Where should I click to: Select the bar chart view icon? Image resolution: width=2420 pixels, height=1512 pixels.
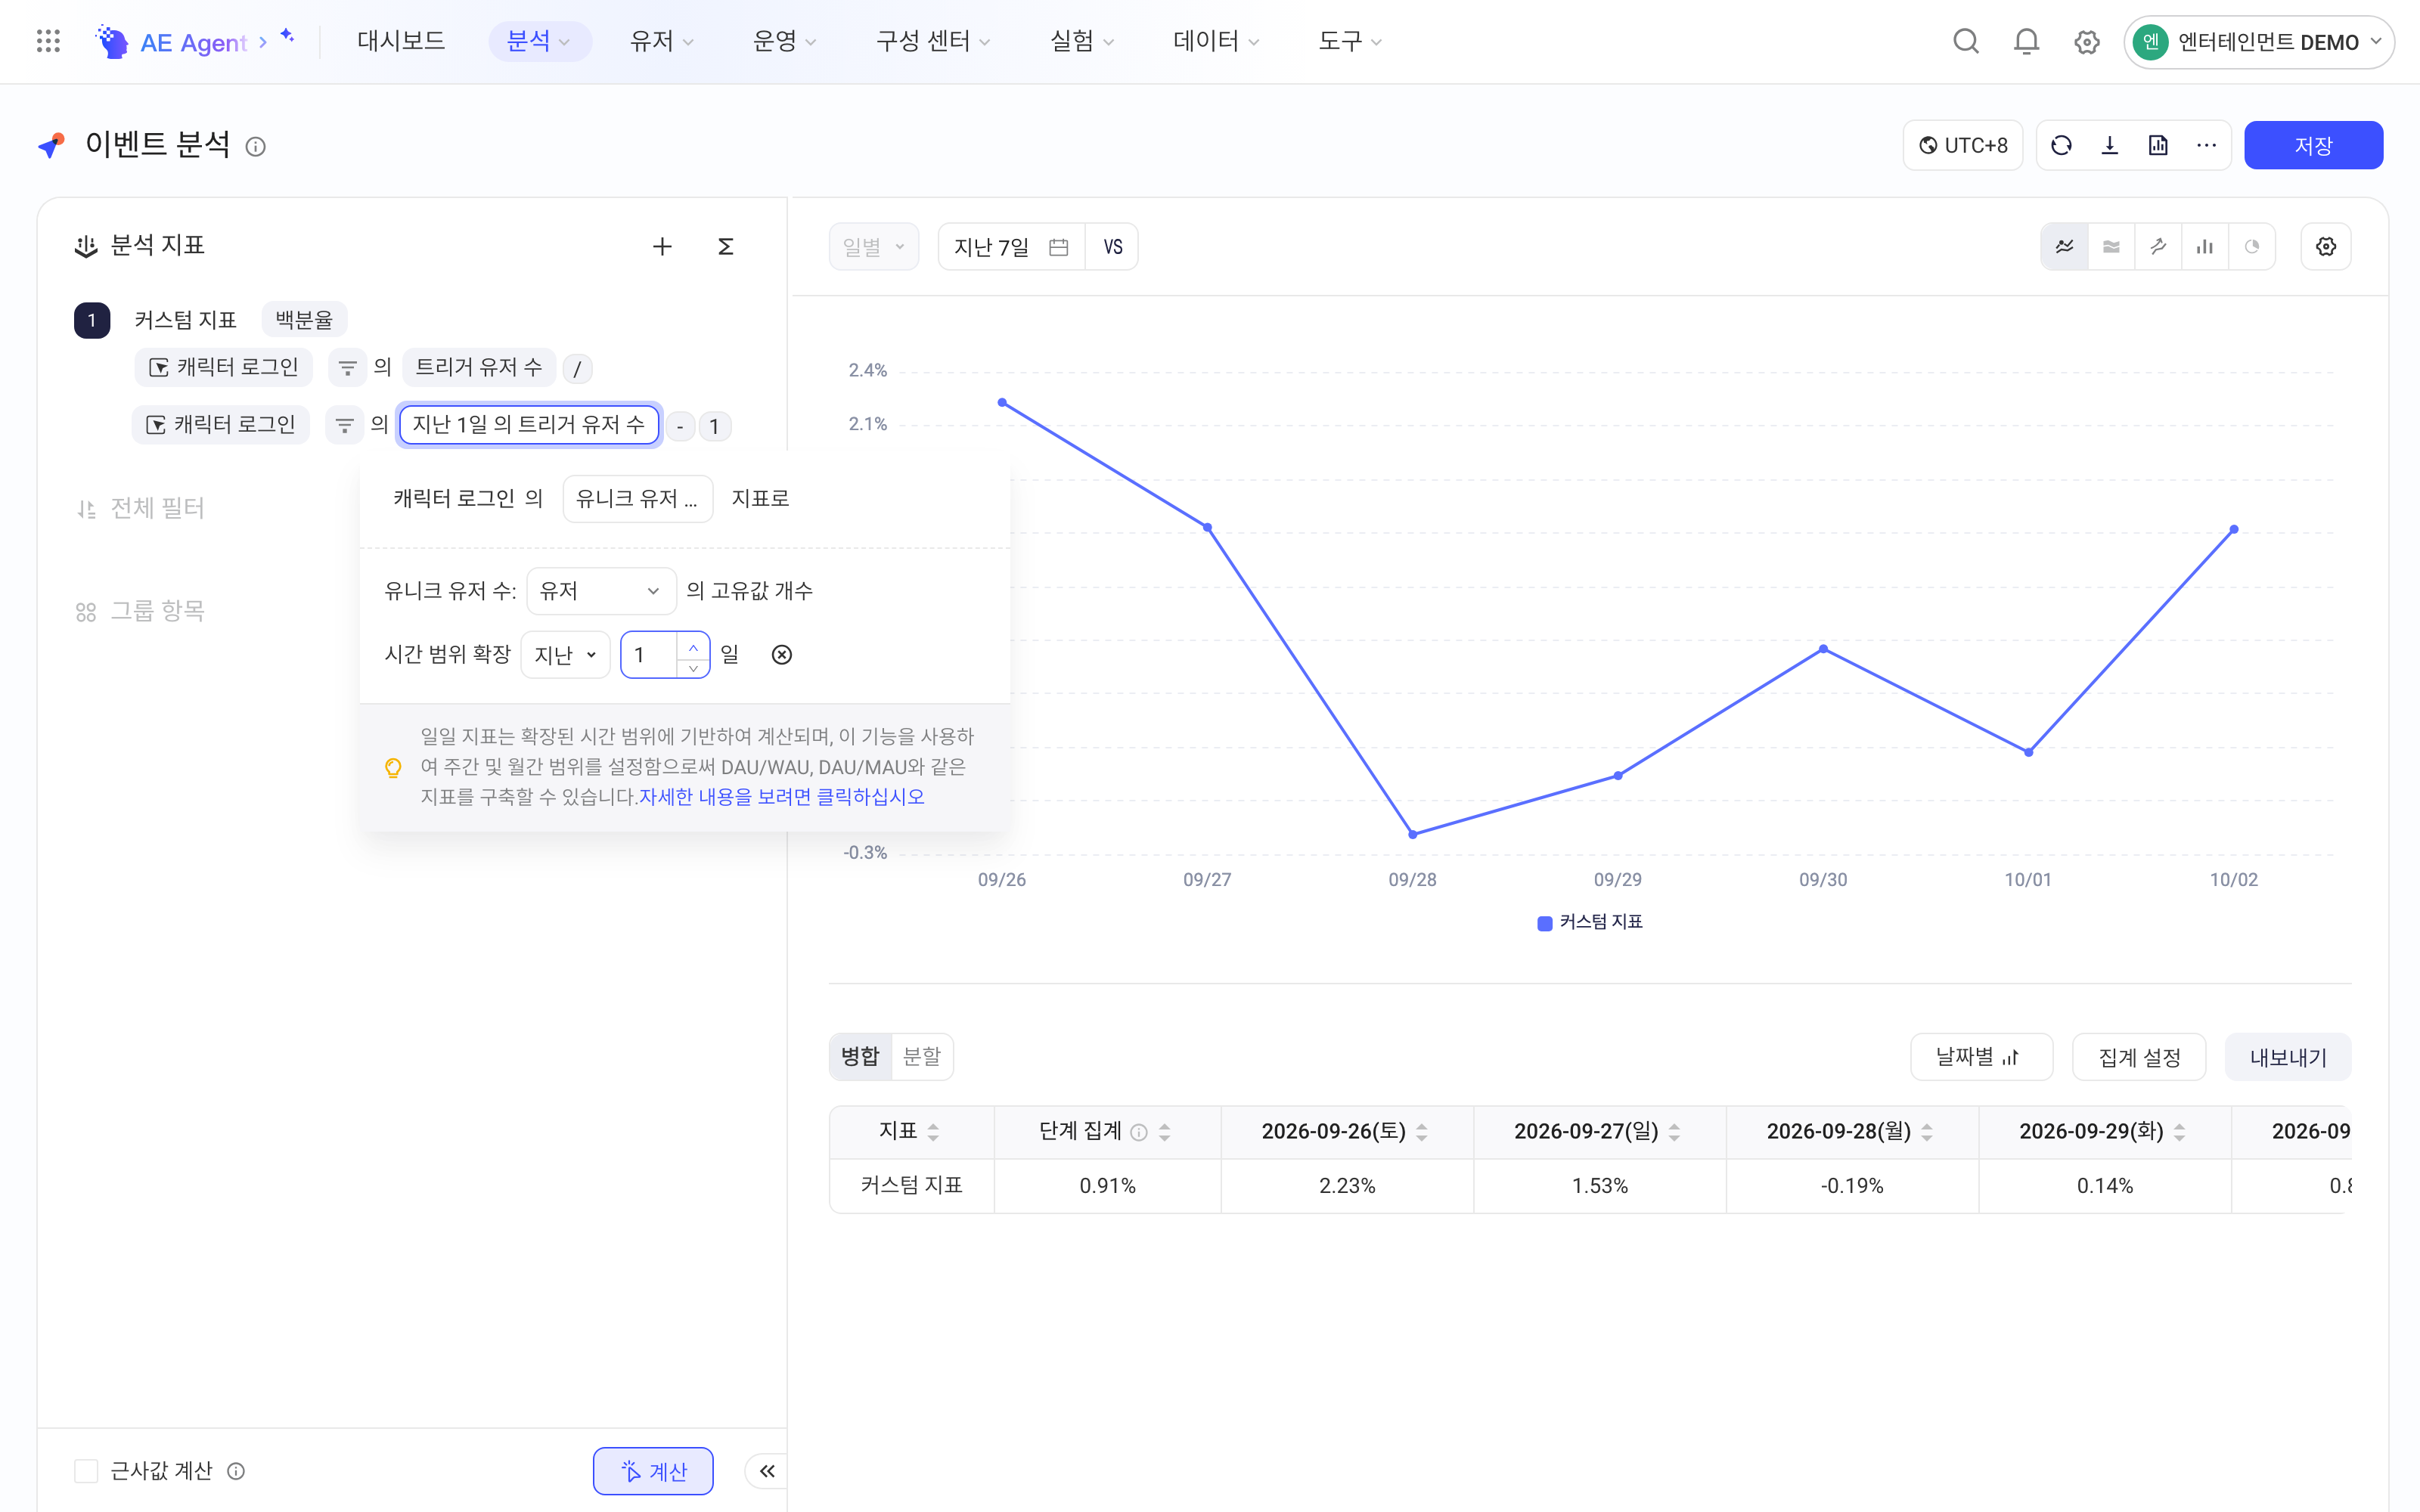2205,246
